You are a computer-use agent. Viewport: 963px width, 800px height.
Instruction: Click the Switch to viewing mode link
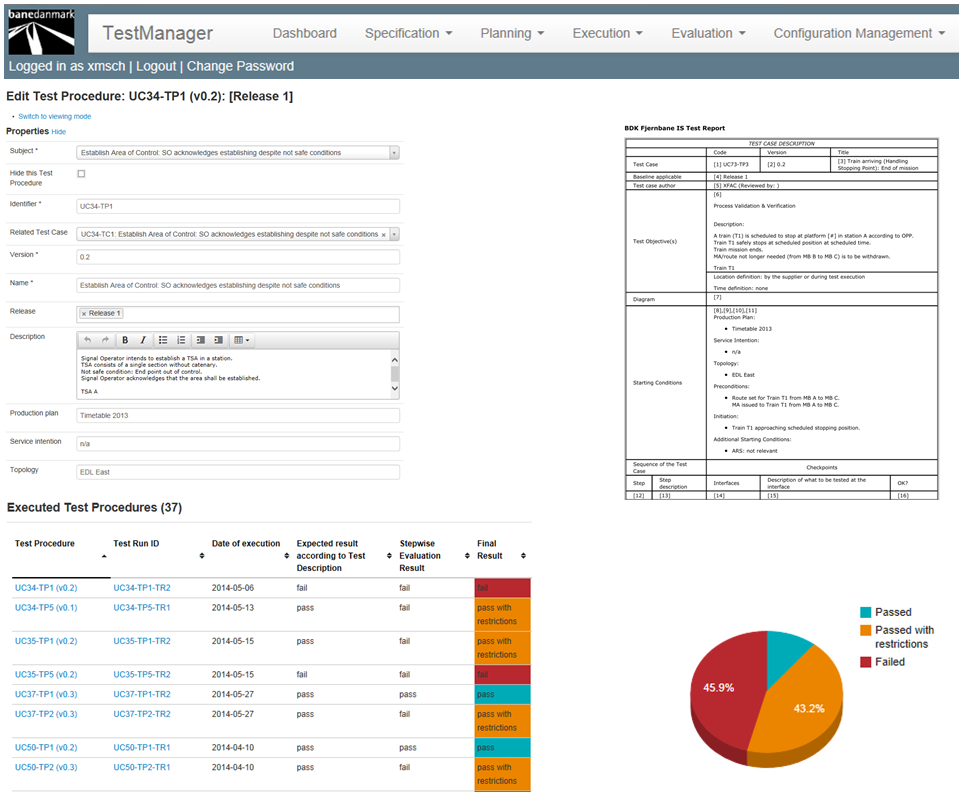(54, 117)
